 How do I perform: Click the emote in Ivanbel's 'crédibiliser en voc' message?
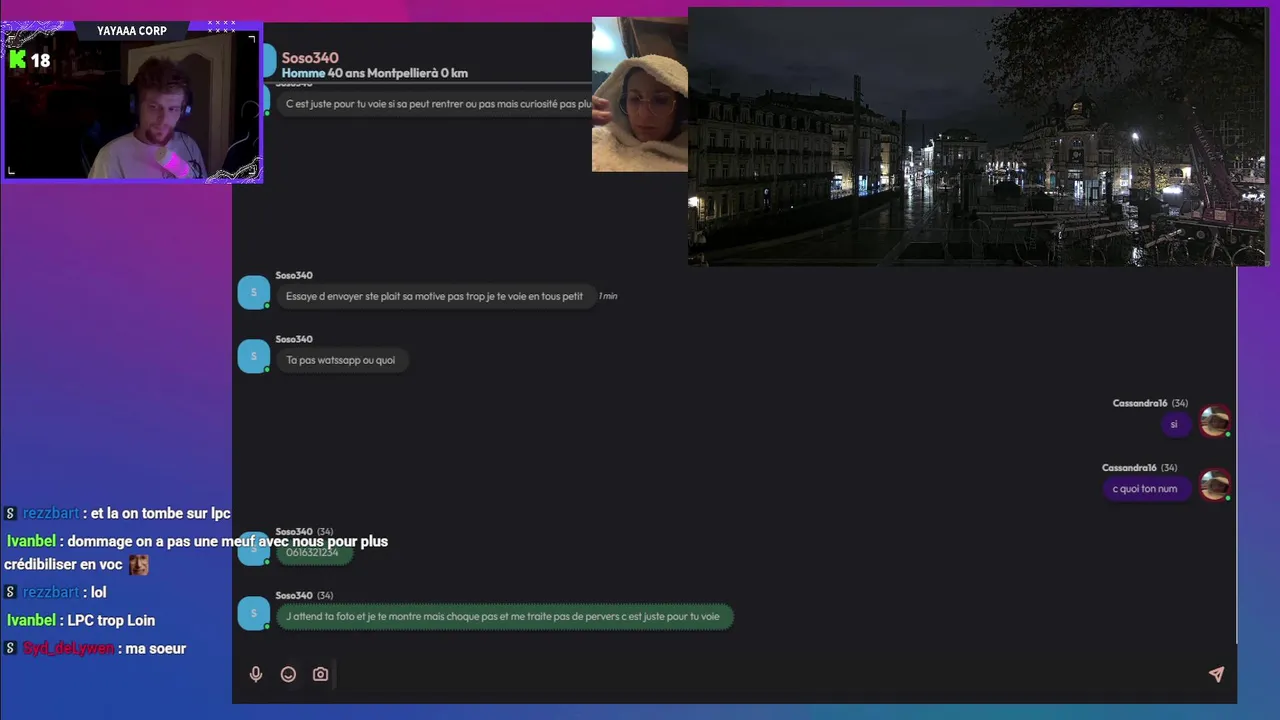138,565
